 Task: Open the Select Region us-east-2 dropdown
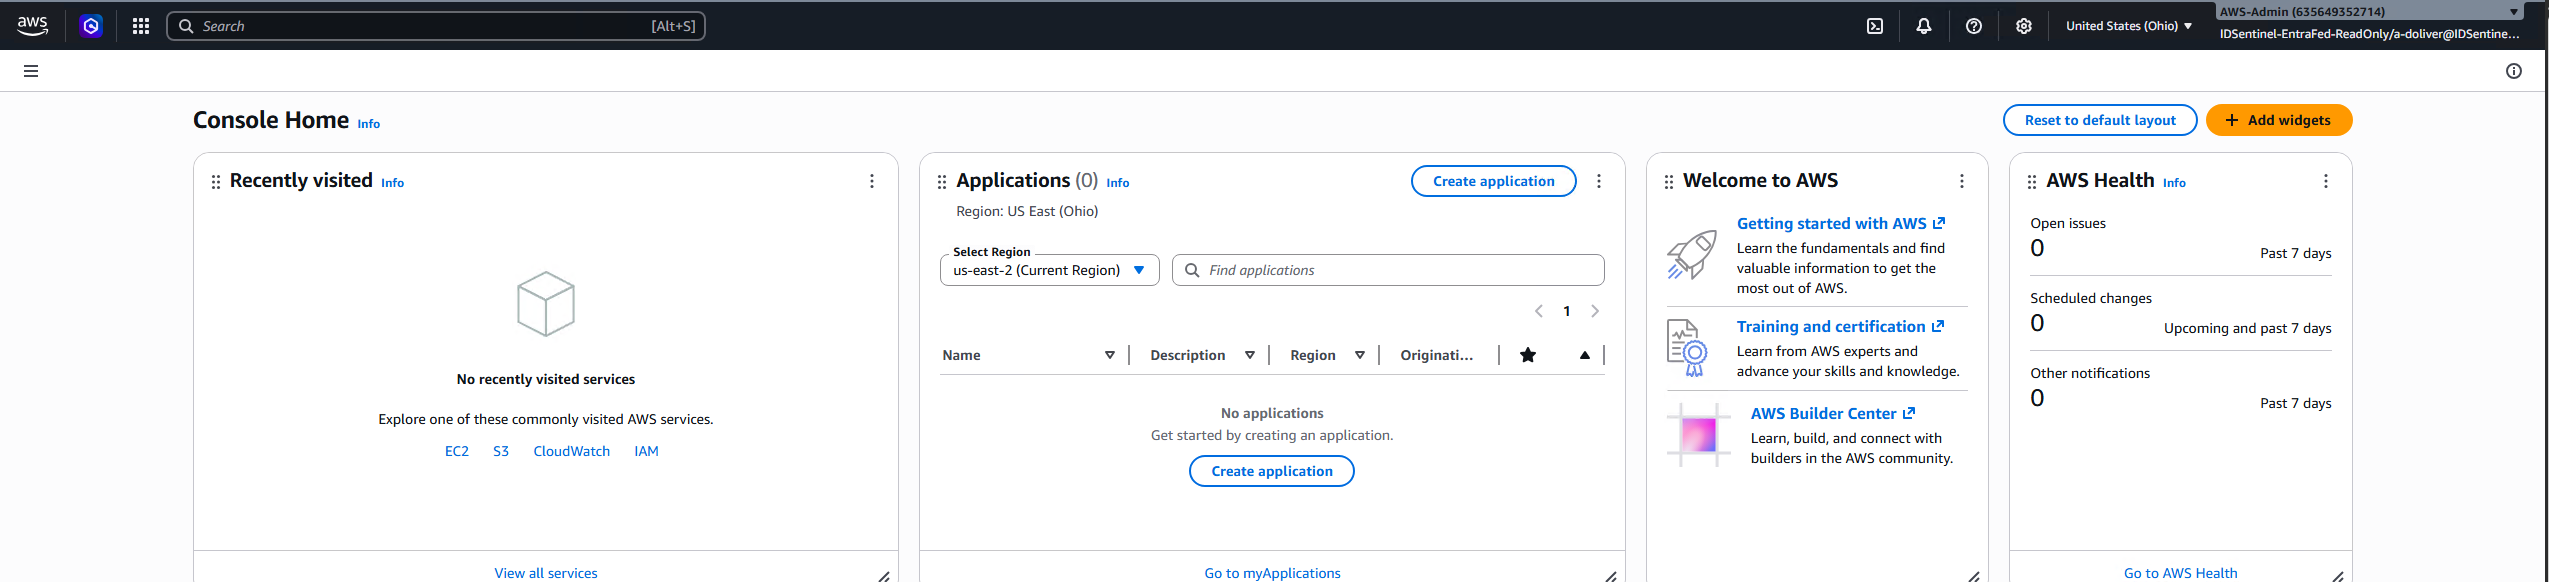pos(1049,270)
